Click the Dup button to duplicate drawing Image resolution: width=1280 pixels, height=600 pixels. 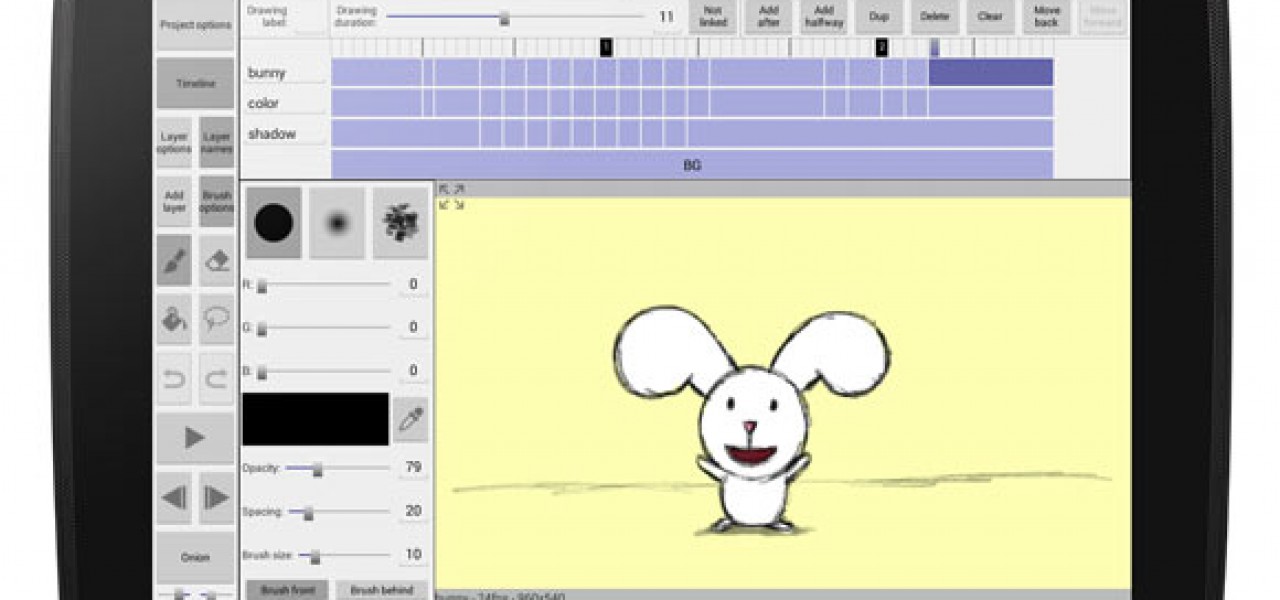pos(879,17)
